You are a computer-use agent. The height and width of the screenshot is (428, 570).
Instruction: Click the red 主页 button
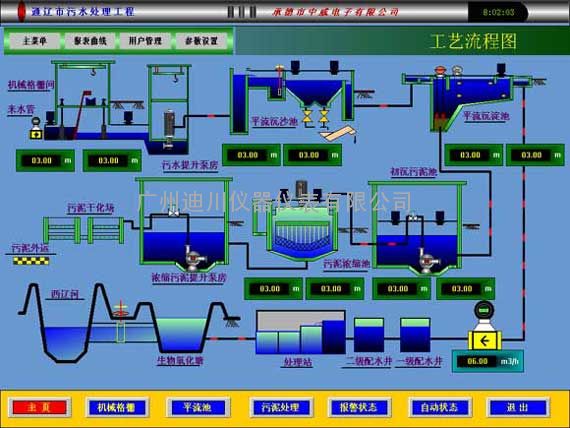pyautogui.click(x=39, y=407)
